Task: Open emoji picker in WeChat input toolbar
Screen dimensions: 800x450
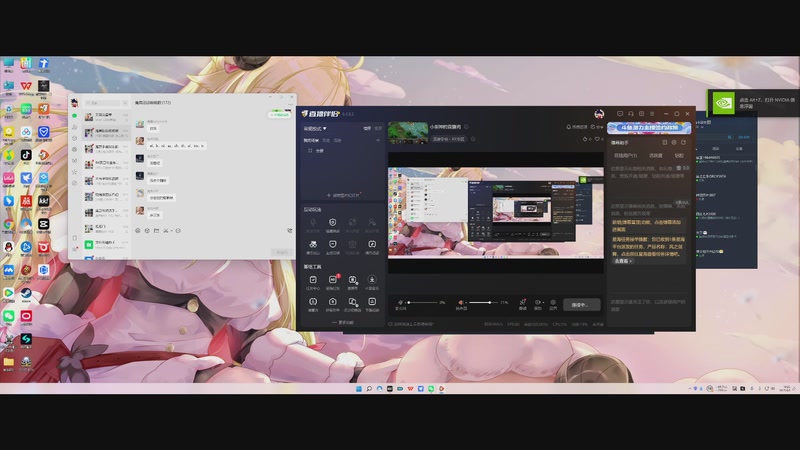Action: pyautogui.click(x=138, y=231)
